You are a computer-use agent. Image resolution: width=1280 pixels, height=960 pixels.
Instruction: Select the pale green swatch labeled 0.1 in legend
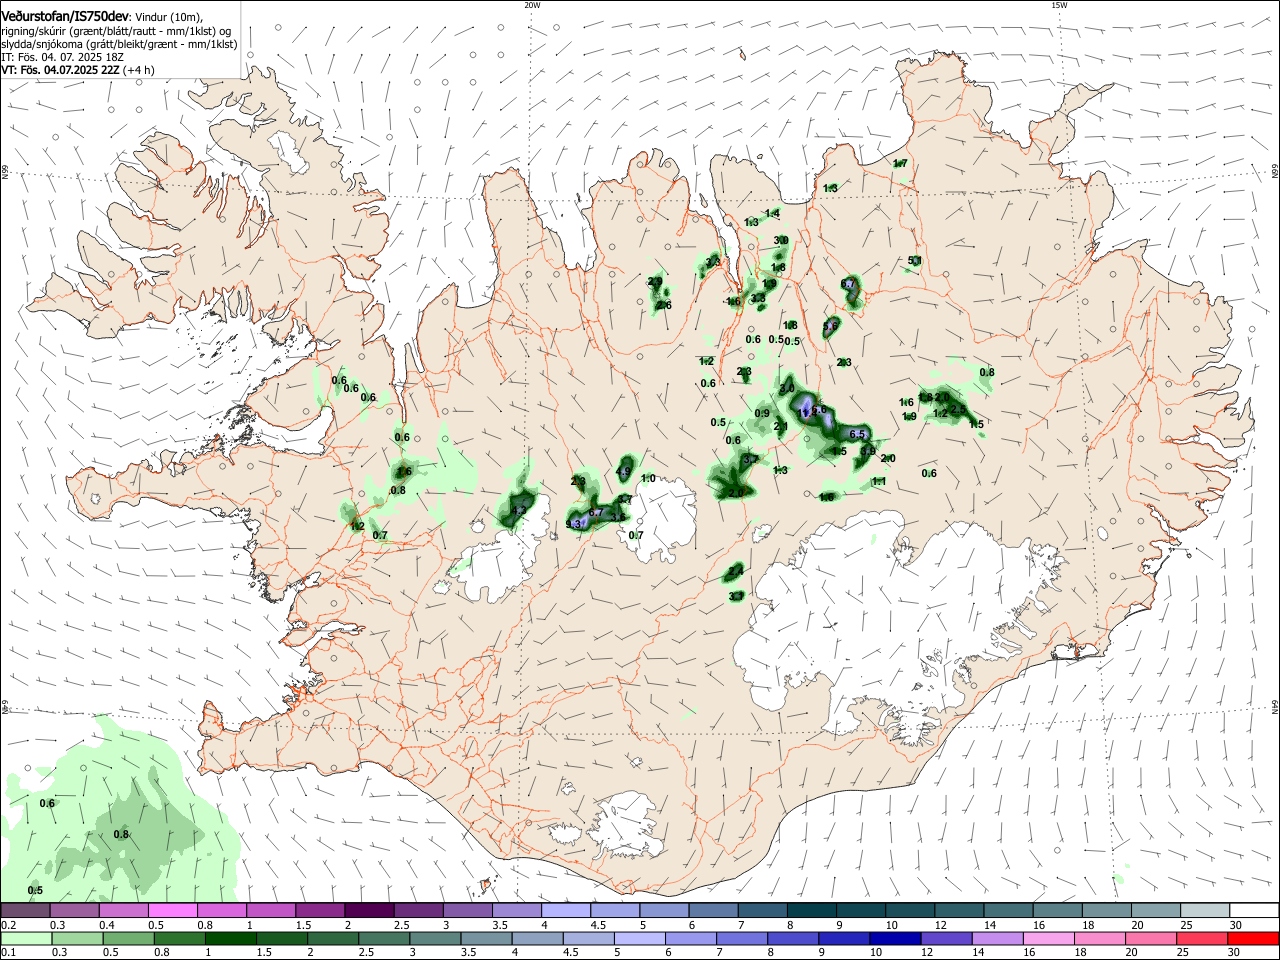26,938
